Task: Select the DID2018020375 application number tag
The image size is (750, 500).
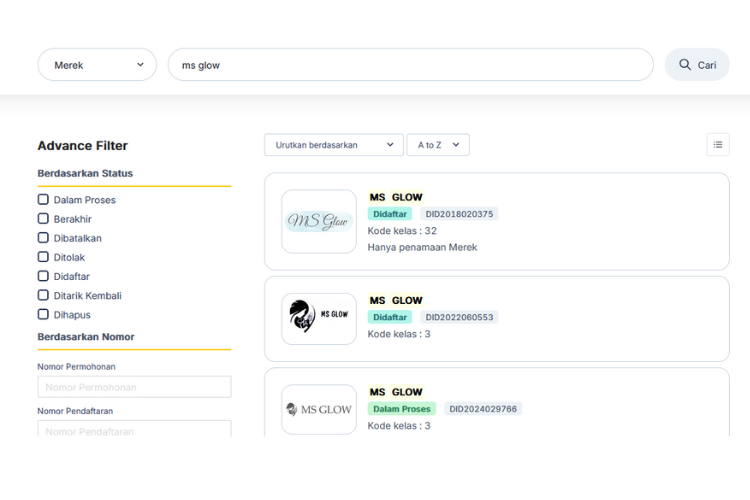Action: pos(459,214)
